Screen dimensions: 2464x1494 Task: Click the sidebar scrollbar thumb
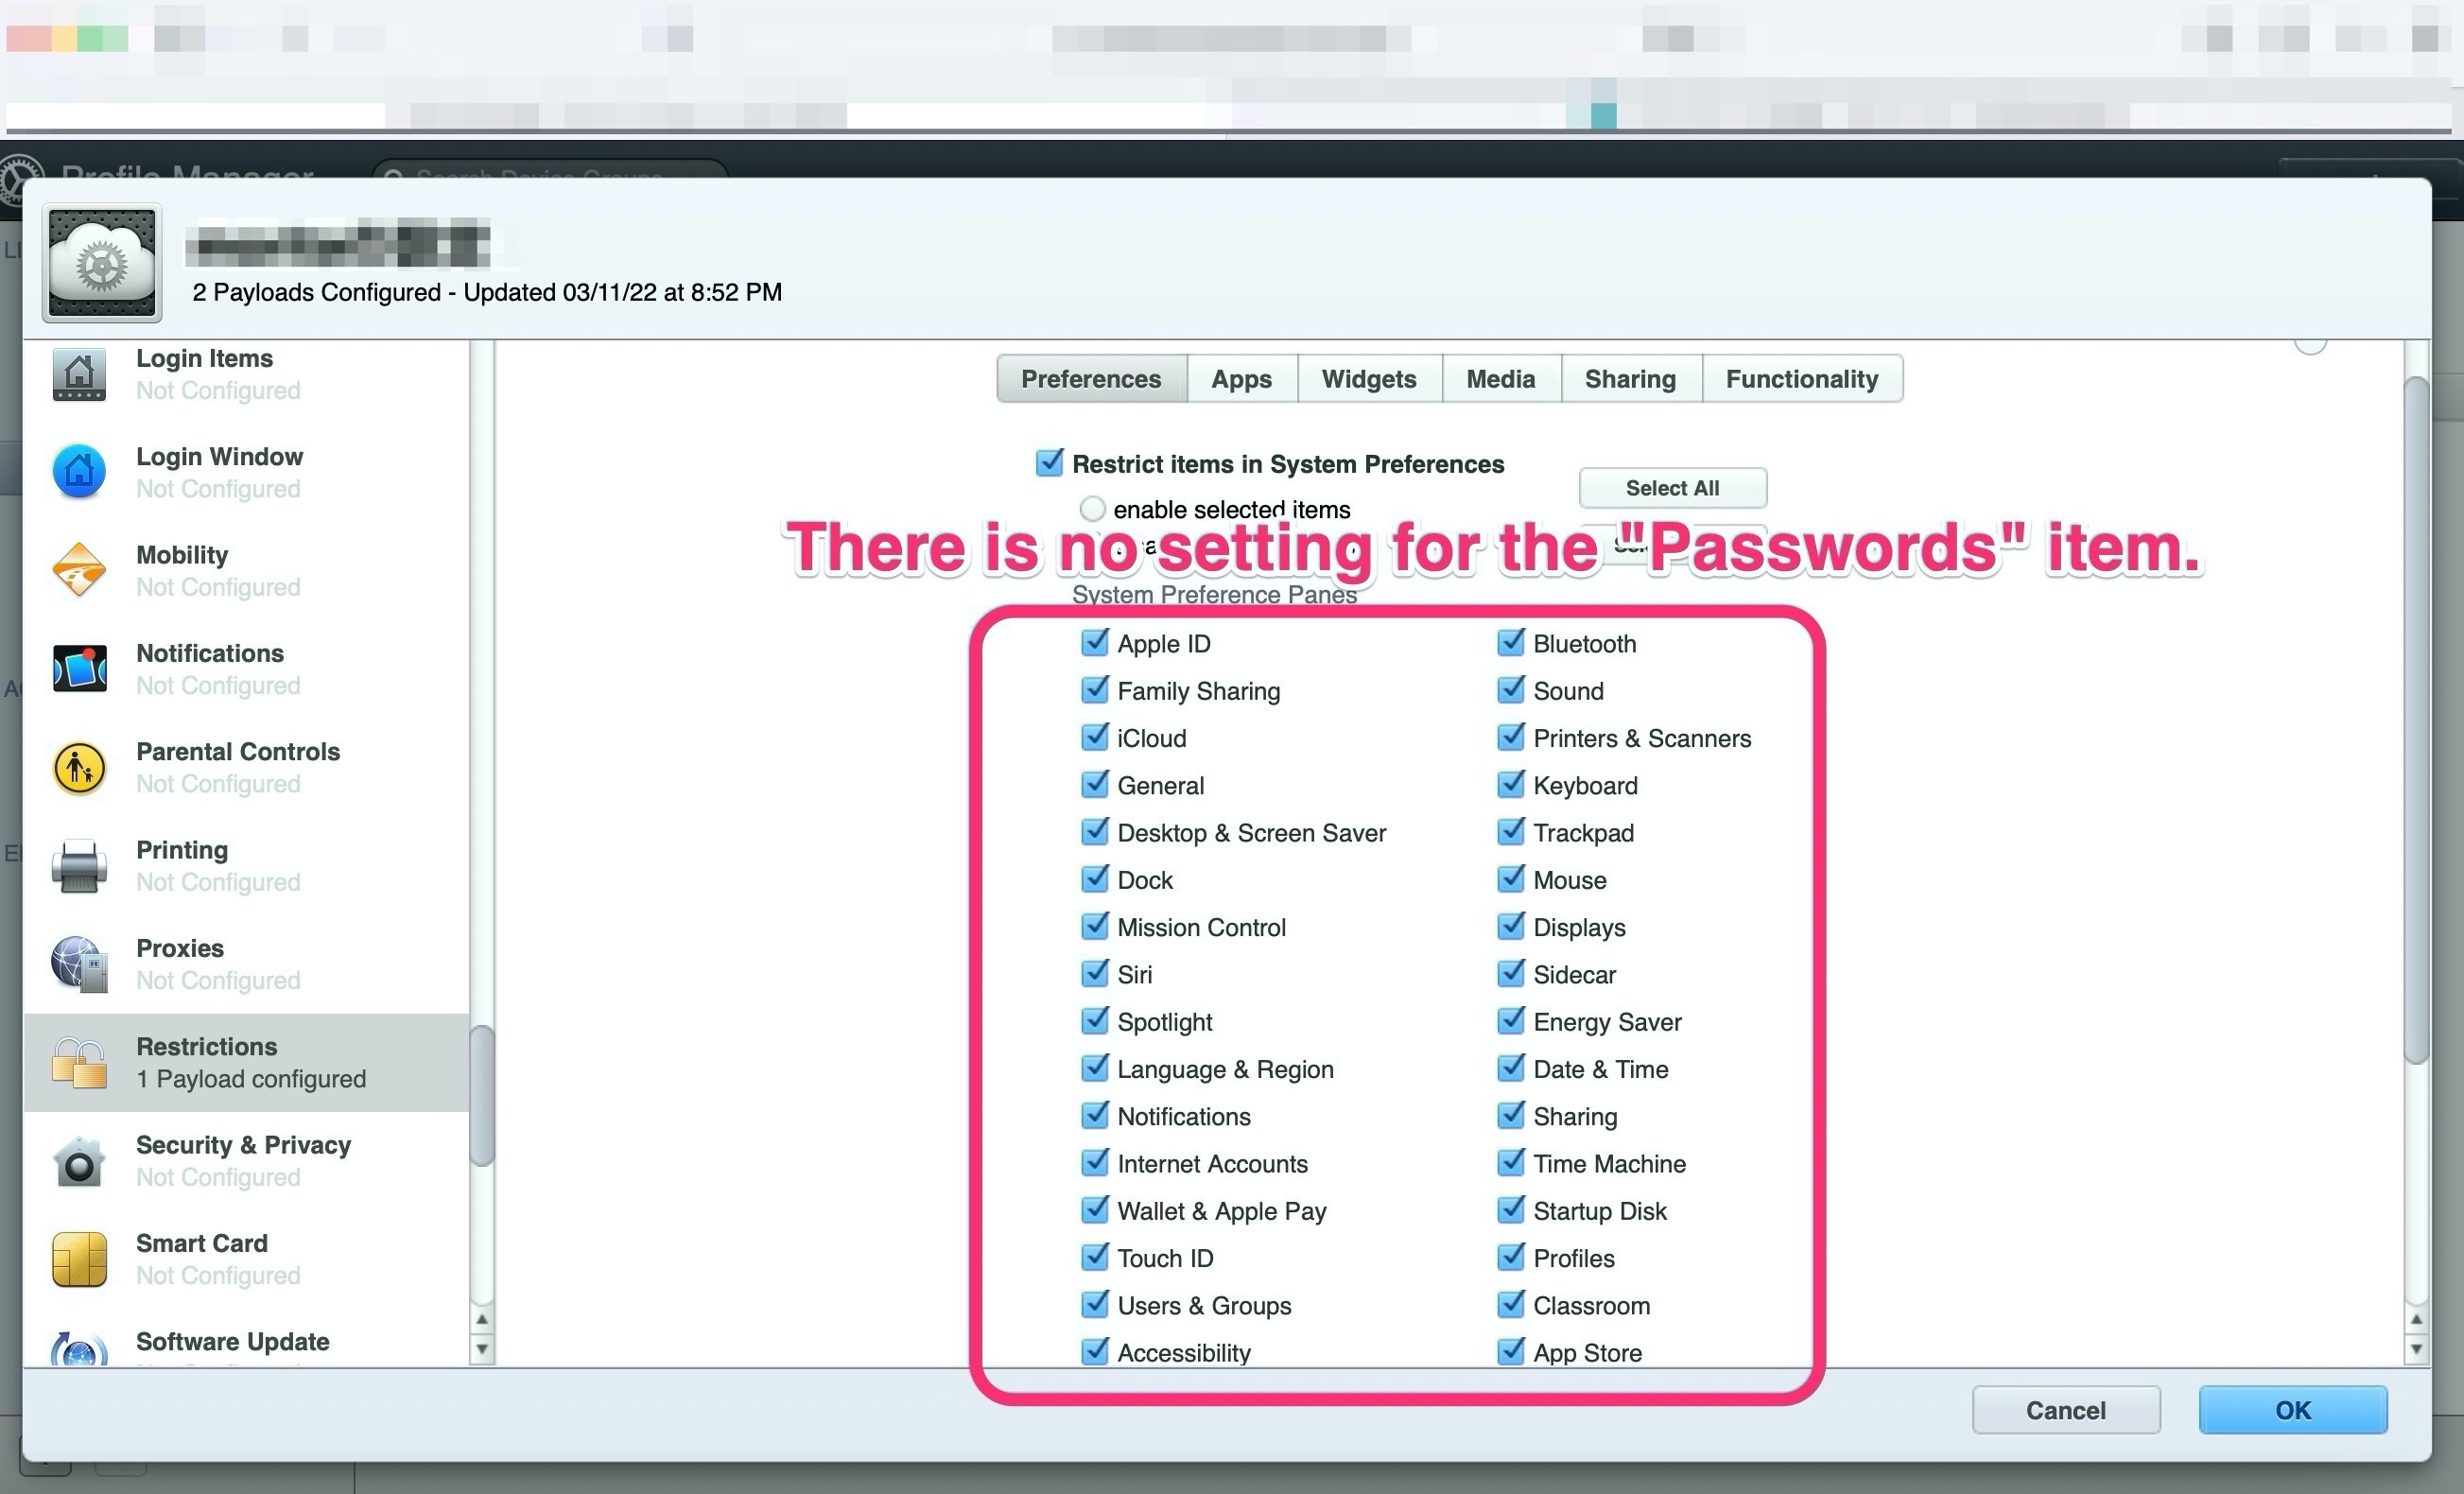coord(482,1095)
